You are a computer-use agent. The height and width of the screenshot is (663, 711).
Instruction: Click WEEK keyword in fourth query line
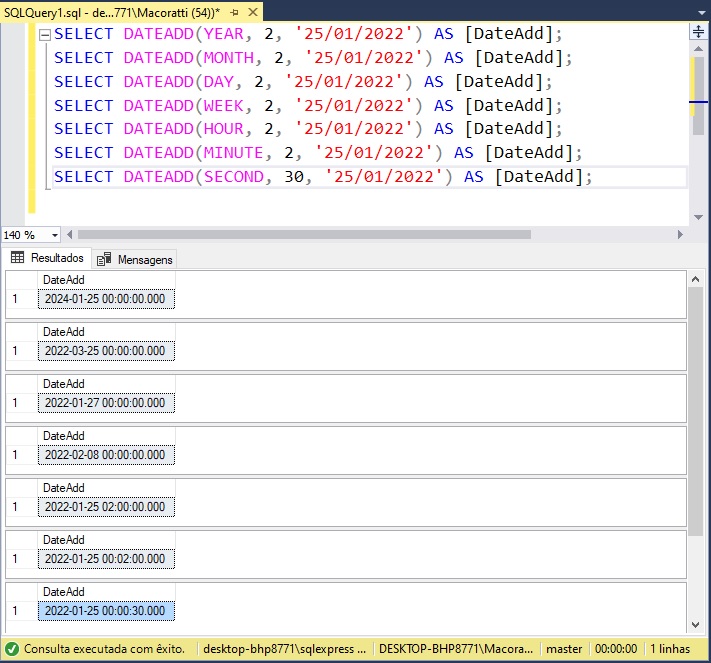tap(223, 106)
